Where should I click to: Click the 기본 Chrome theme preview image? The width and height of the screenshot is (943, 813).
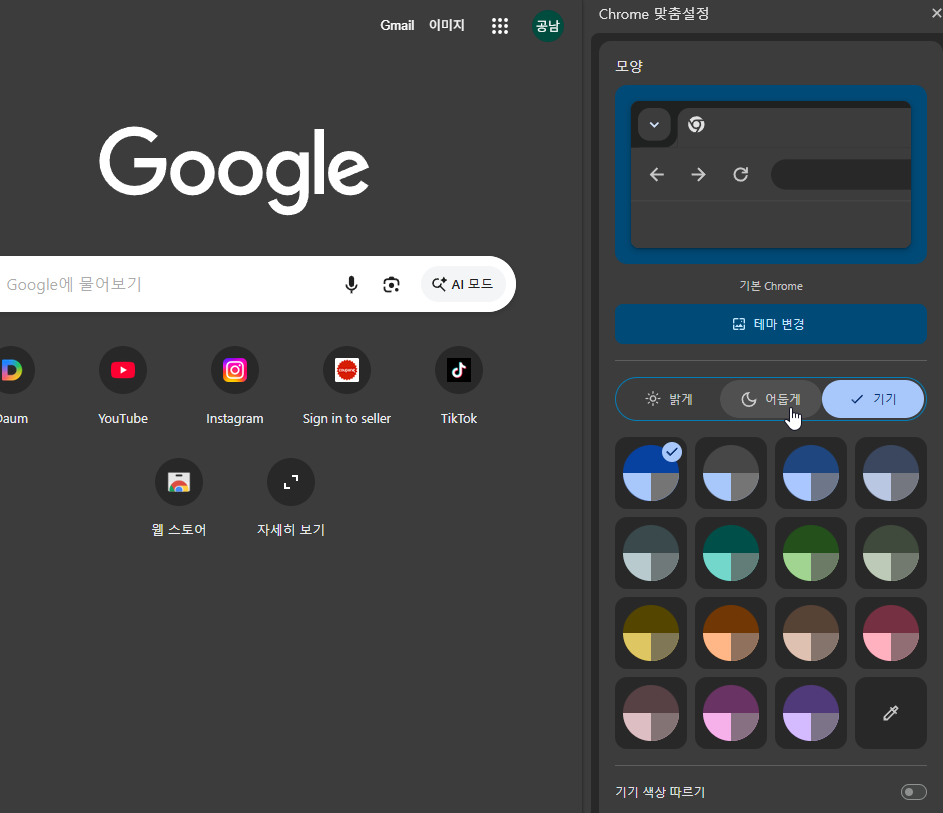pyautogui.click(x=770, y=174)
